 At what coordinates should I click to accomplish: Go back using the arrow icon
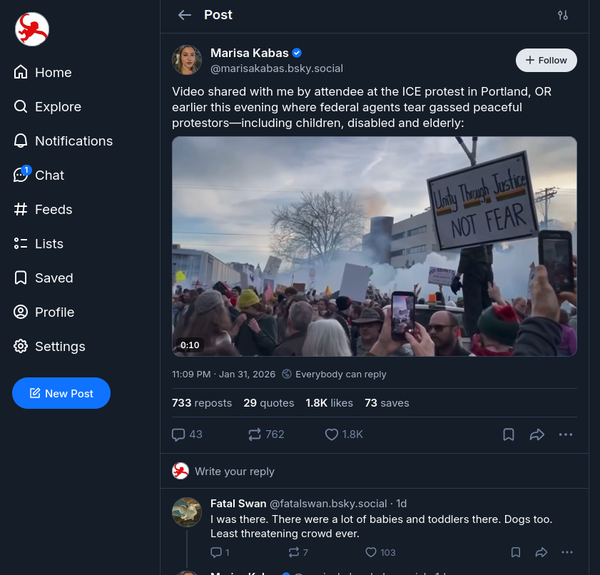tap(184, 15)
